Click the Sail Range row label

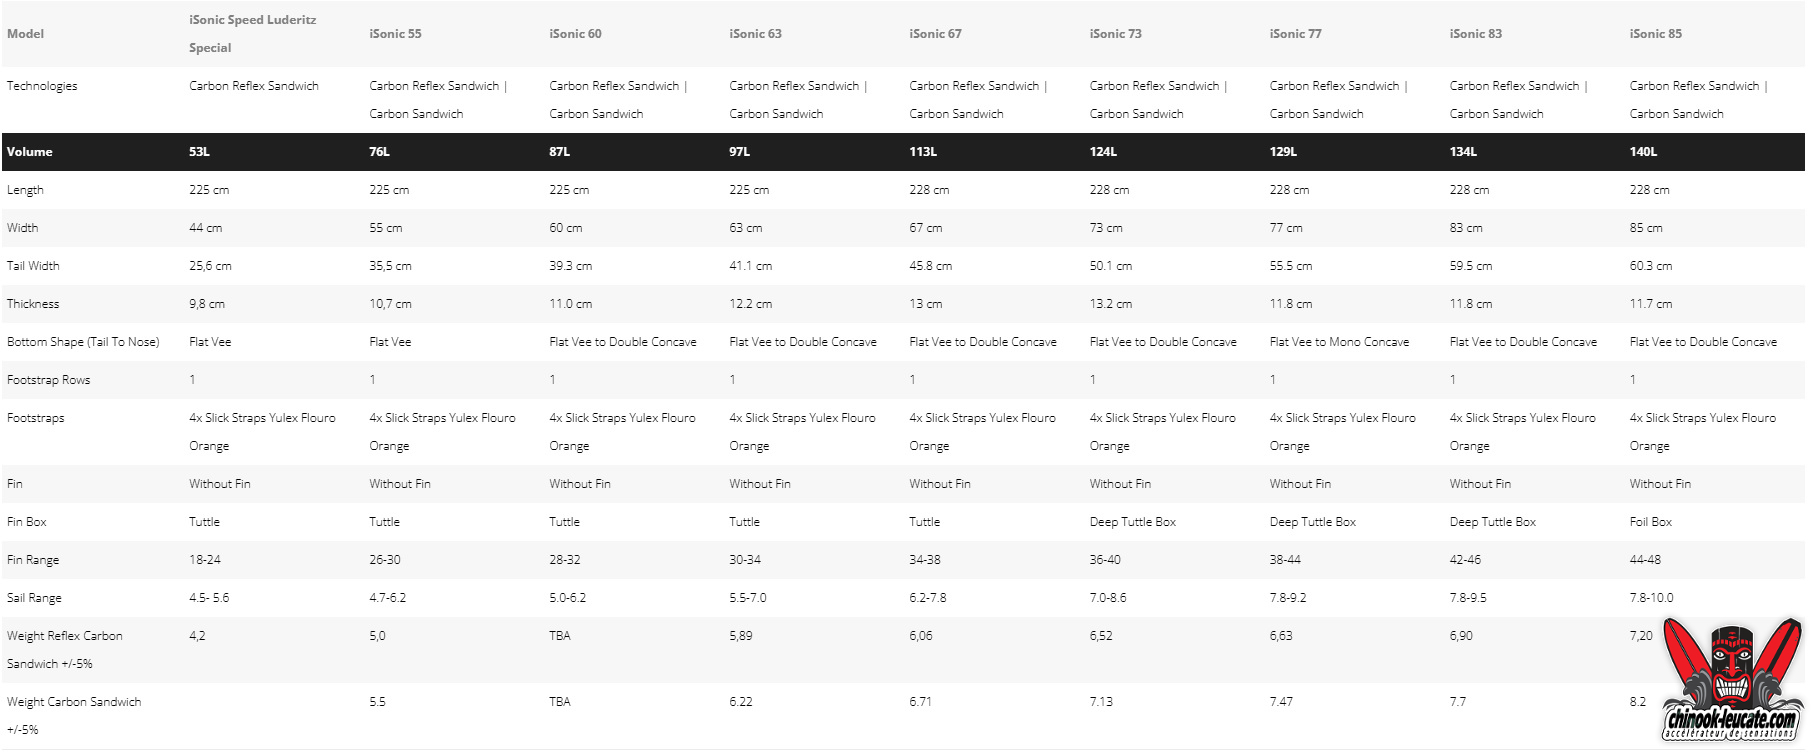(x=34, y=598)
